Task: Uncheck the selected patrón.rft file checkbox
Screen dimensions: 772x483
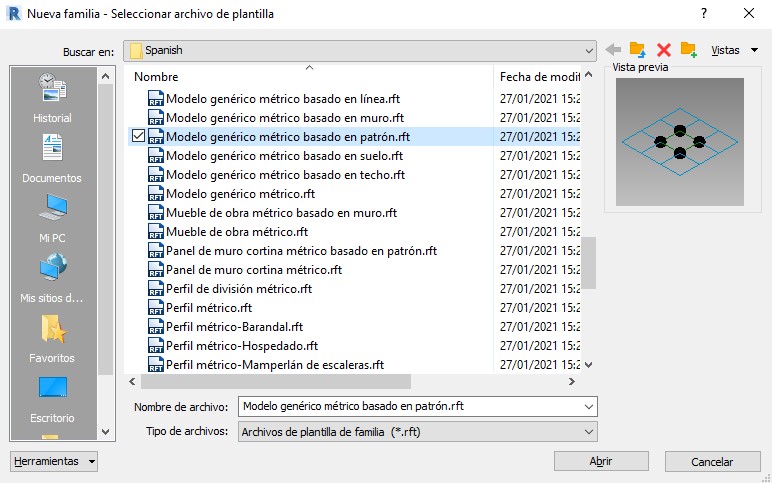Action: click(139, 137)
